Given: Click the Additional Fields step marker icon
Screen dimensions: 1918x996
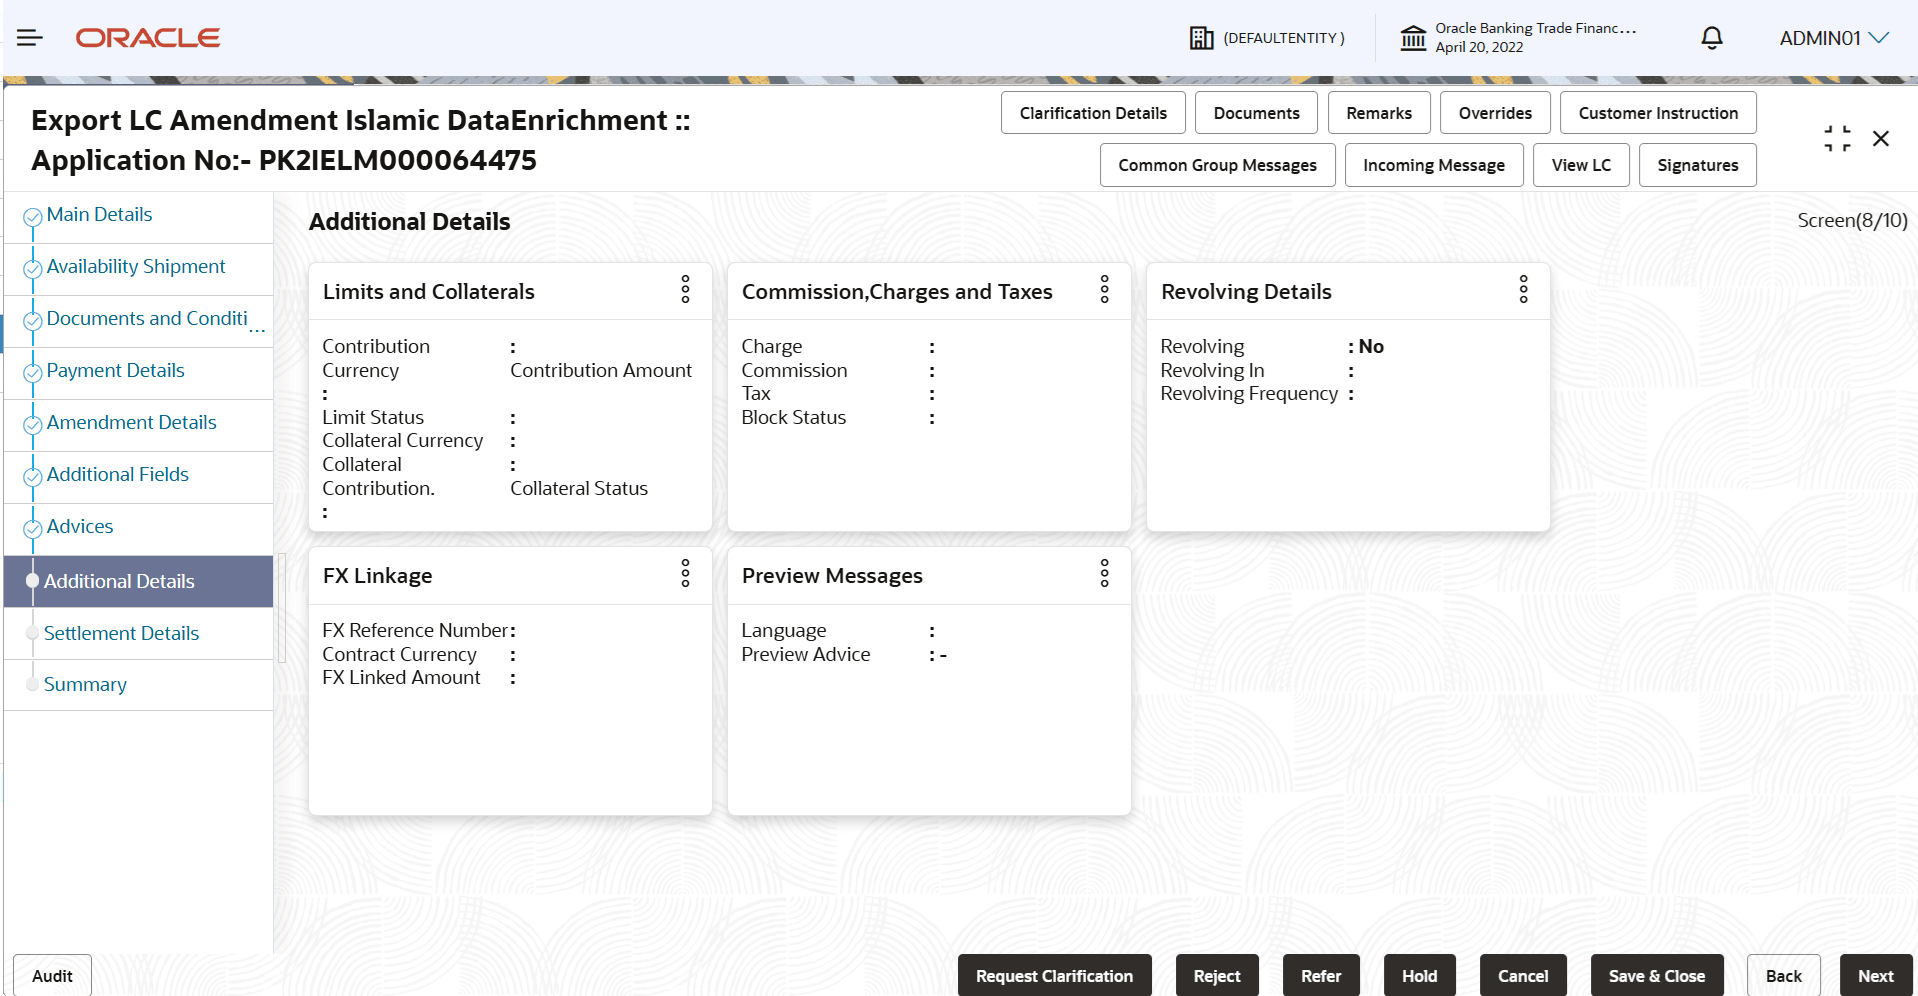Looking at the screenshot, I should [x=33, y=476].
